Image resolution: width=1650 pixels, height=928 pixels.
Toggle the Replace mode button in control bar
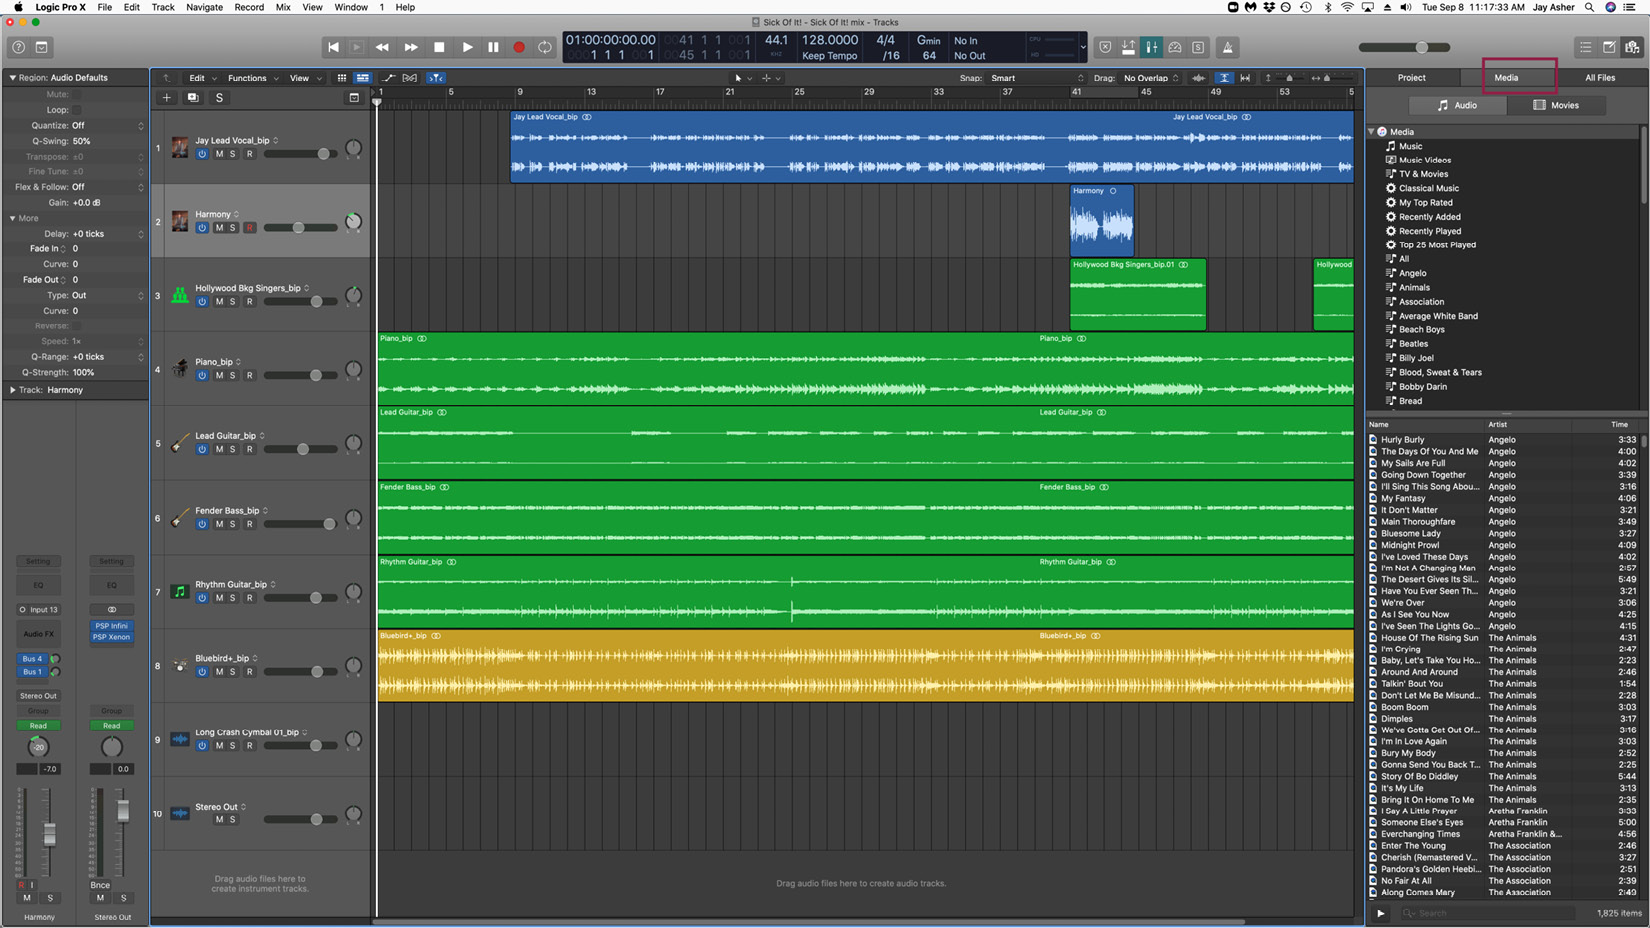tap(1105, 47)
